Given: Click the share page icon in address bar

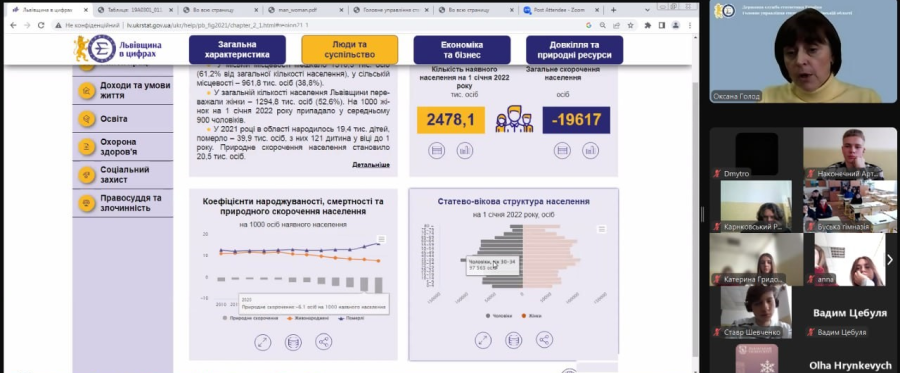Looking at the screenshot, I should click(x=616, y=25).
